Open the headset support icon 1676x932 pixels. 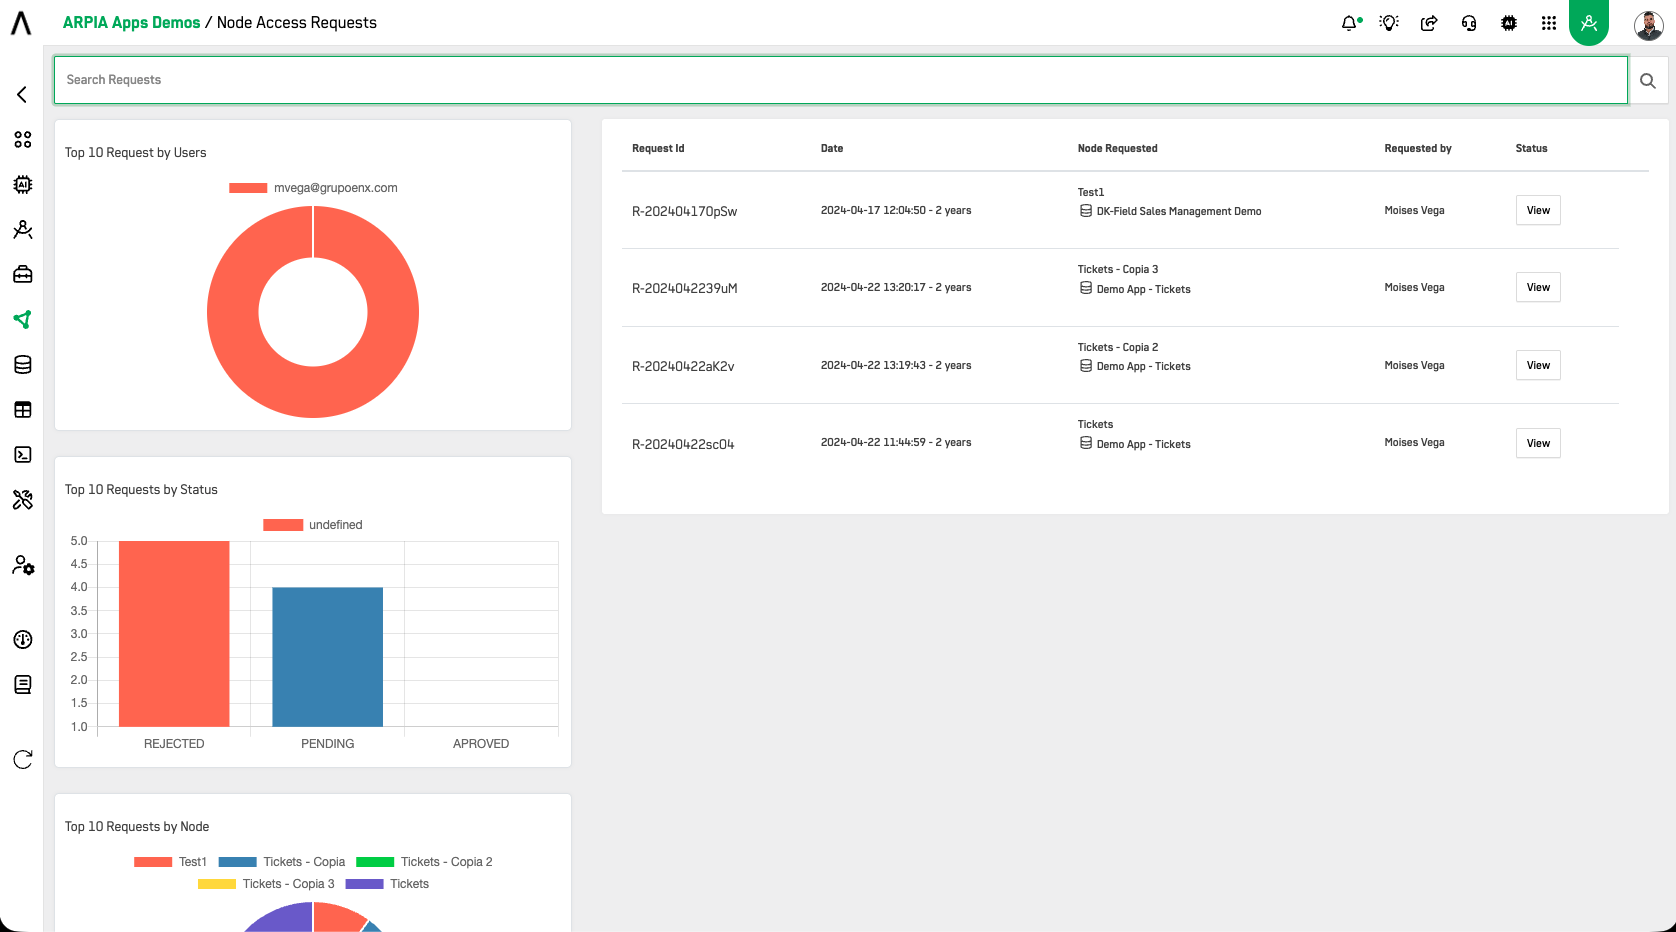[1469, 23]
